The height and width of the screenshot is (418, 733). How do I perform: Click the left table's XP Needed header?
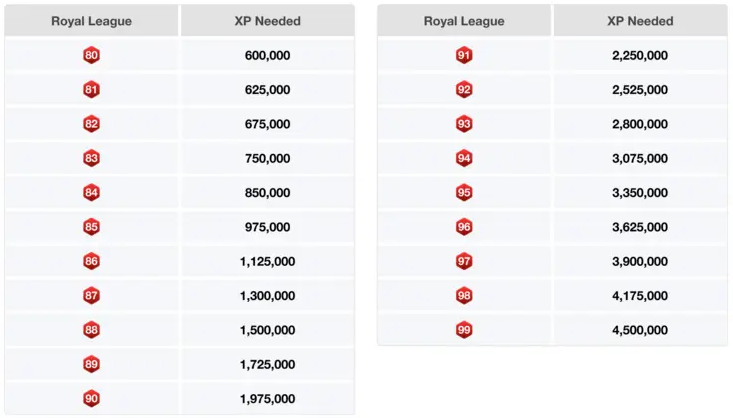(x=267, y=21)
